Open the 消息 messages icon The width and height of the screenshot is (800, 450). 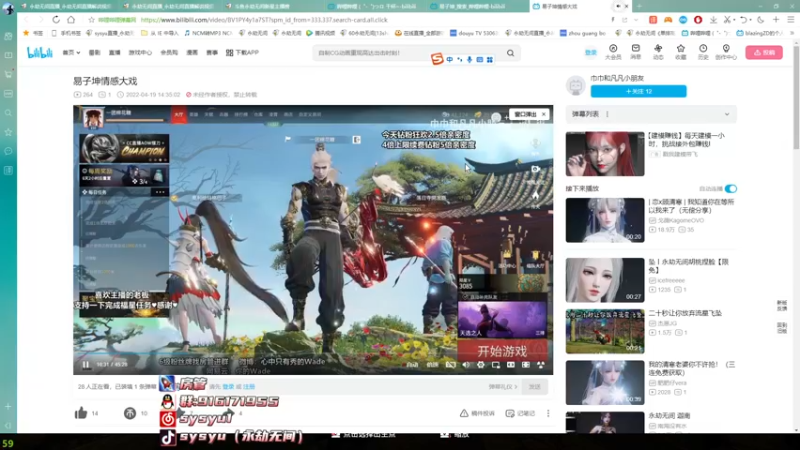(636, 52)
